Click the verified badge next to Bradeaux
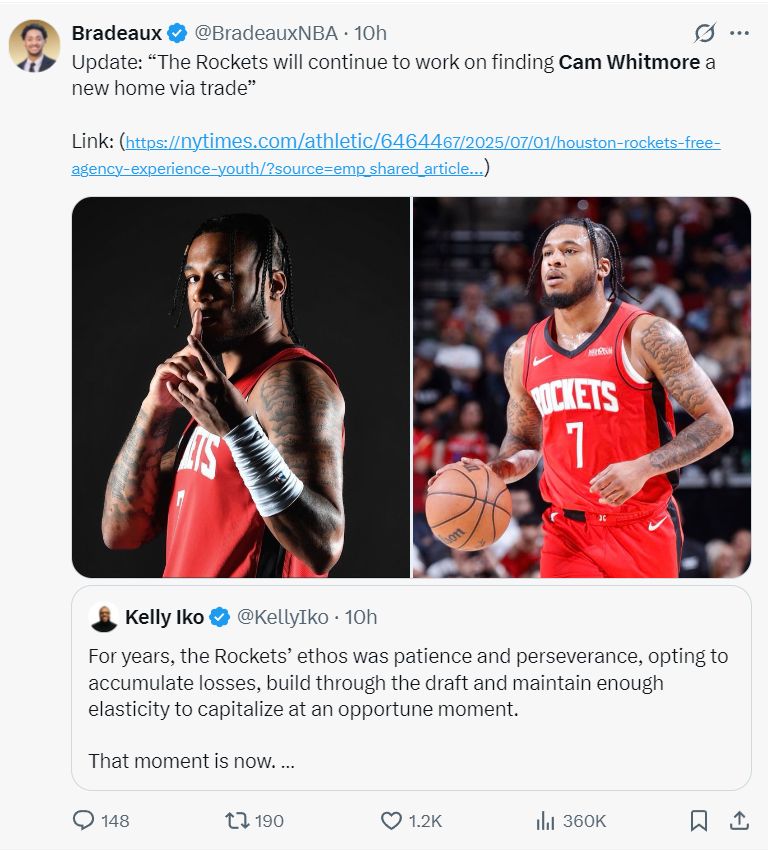The width and height of the screenshot is (768, 852). pos(177,33)
